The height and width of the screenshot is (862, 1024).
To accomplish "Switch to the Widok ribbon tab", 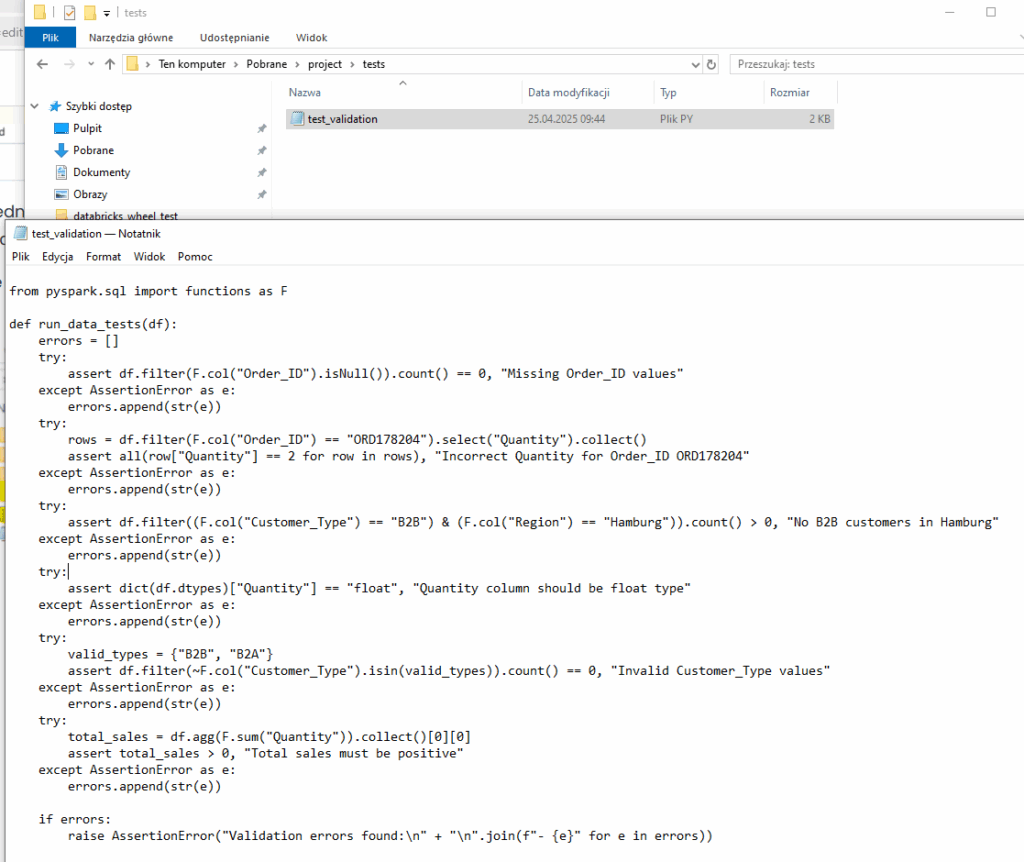I will 311,37.
